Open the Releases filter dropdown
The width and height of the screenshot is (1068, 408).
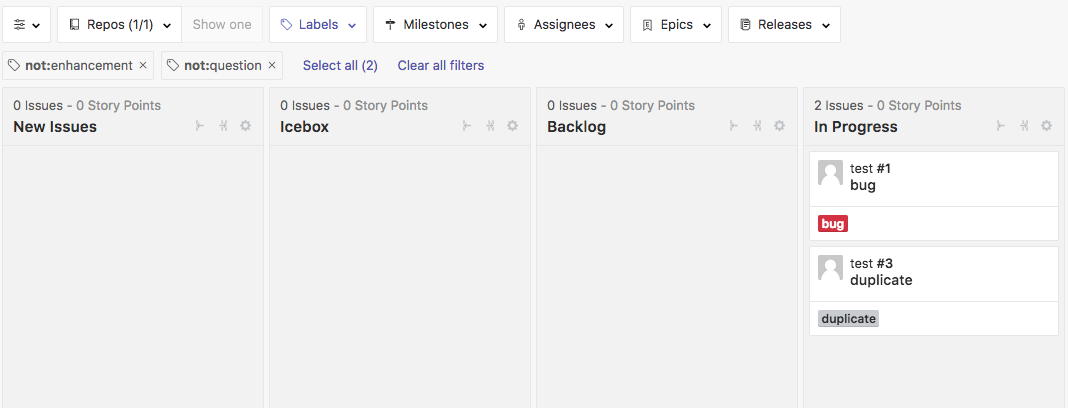(x=784, y=25)
